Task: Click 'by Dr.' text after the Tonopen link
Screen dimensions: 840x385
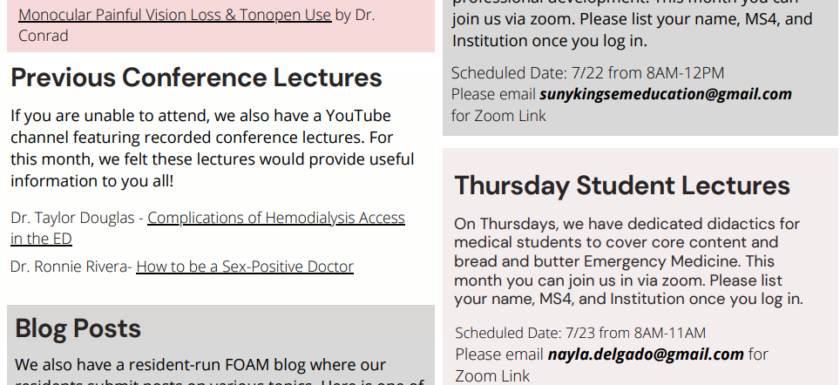Action: pos(355,15)
